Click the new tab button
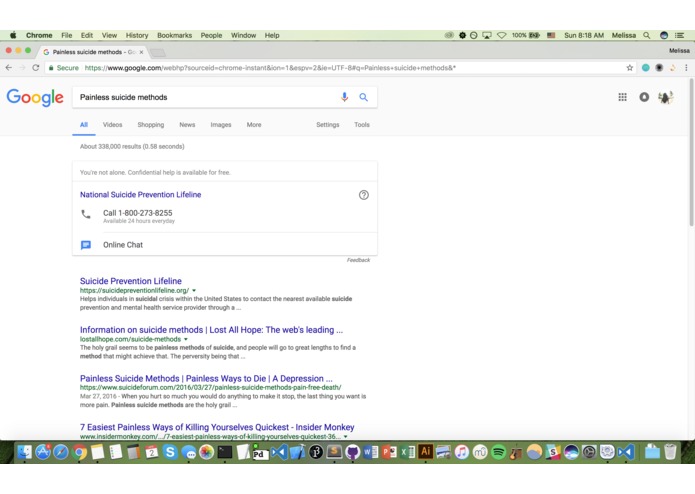The height and width of the screenshot is (494, 695). [x=157, y=53]
